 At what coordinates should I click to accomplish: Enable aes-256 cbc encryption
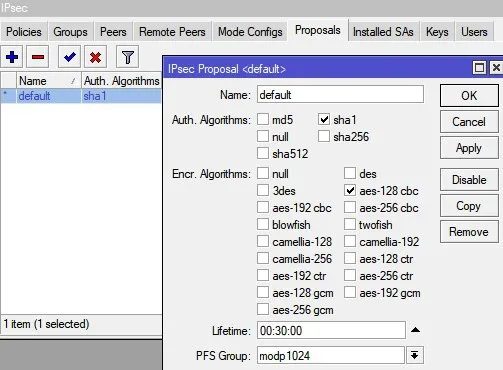(x=350, y=207)
